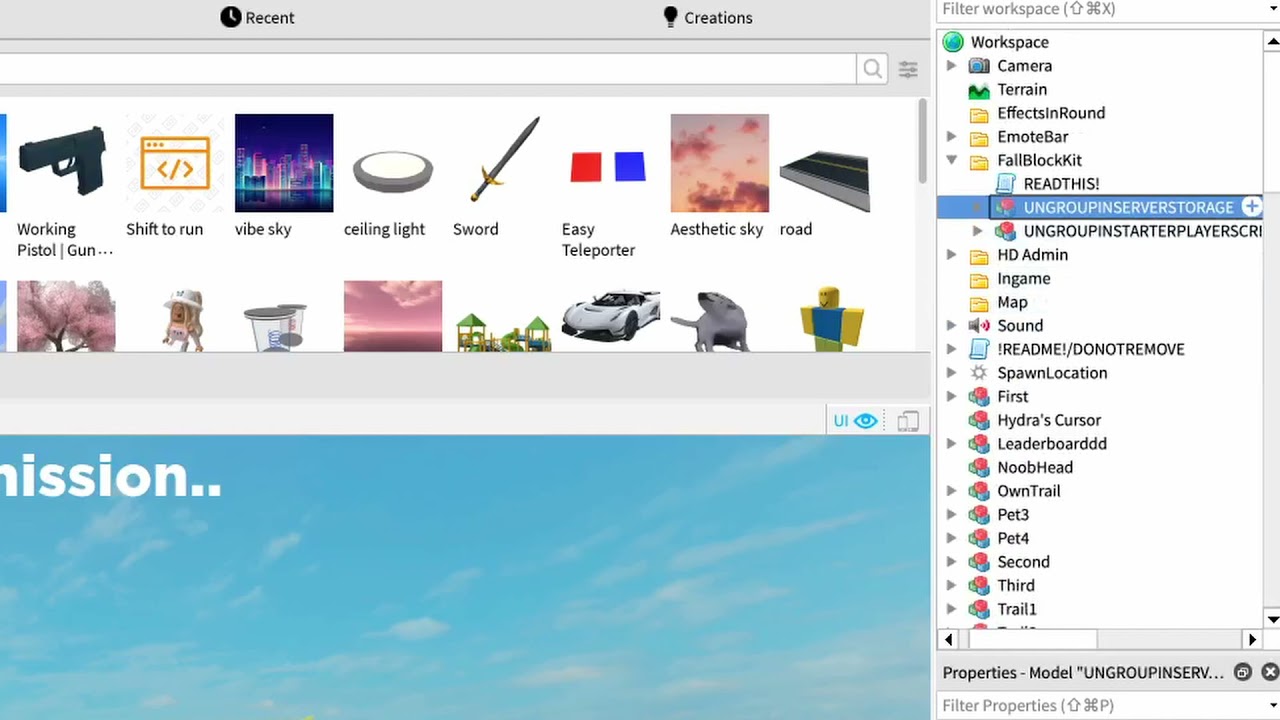Image resolution: width=1280 pixels, height=720 pixels.
Task: Select the Third model icon
Action: tap(979, 586)
